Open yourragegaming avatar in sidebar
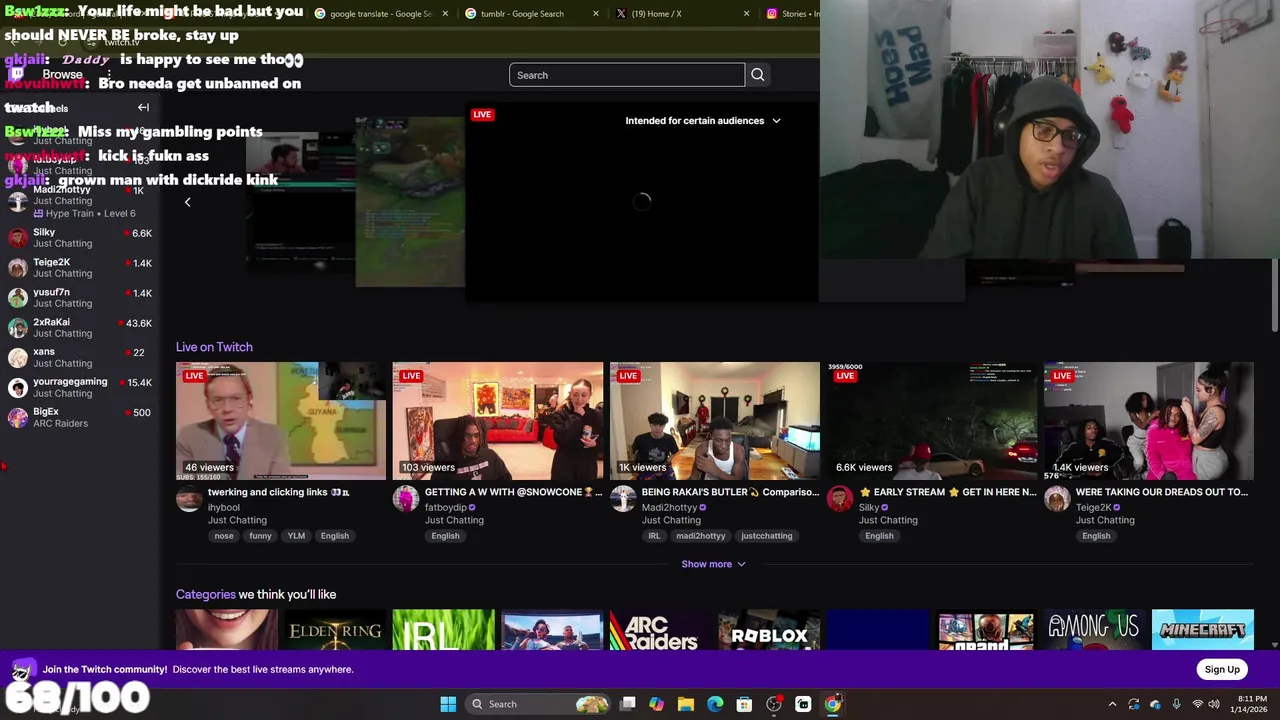This screenshot has height=720, width=1280. (17, 388)
